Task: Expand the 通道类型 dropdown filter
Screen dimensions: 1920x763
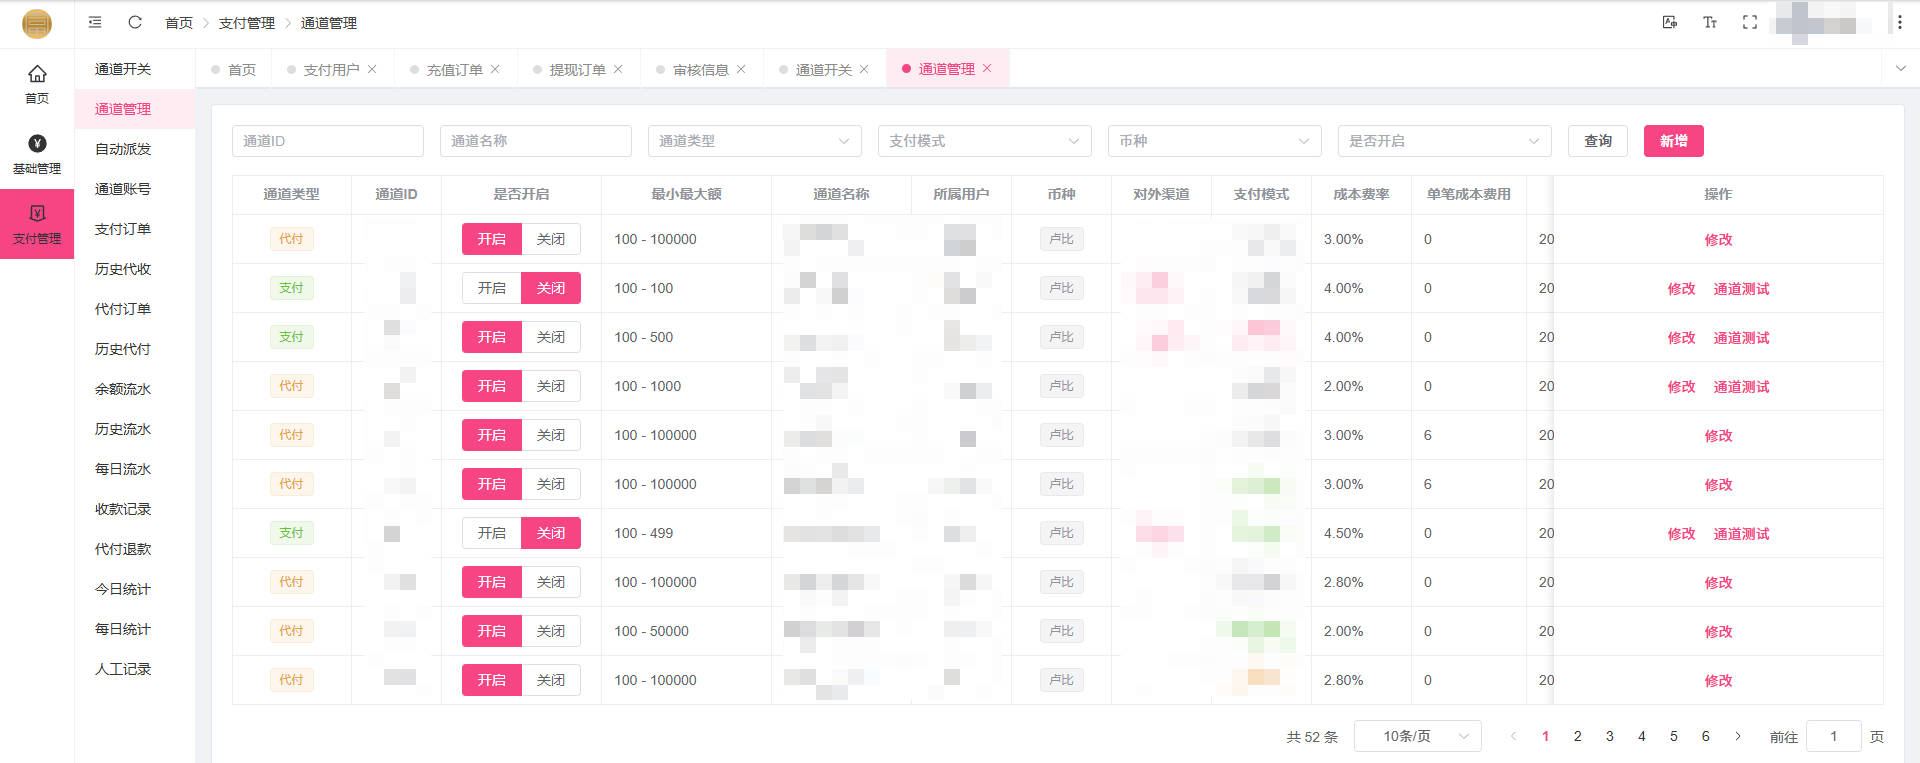Action: click(754, 141)
